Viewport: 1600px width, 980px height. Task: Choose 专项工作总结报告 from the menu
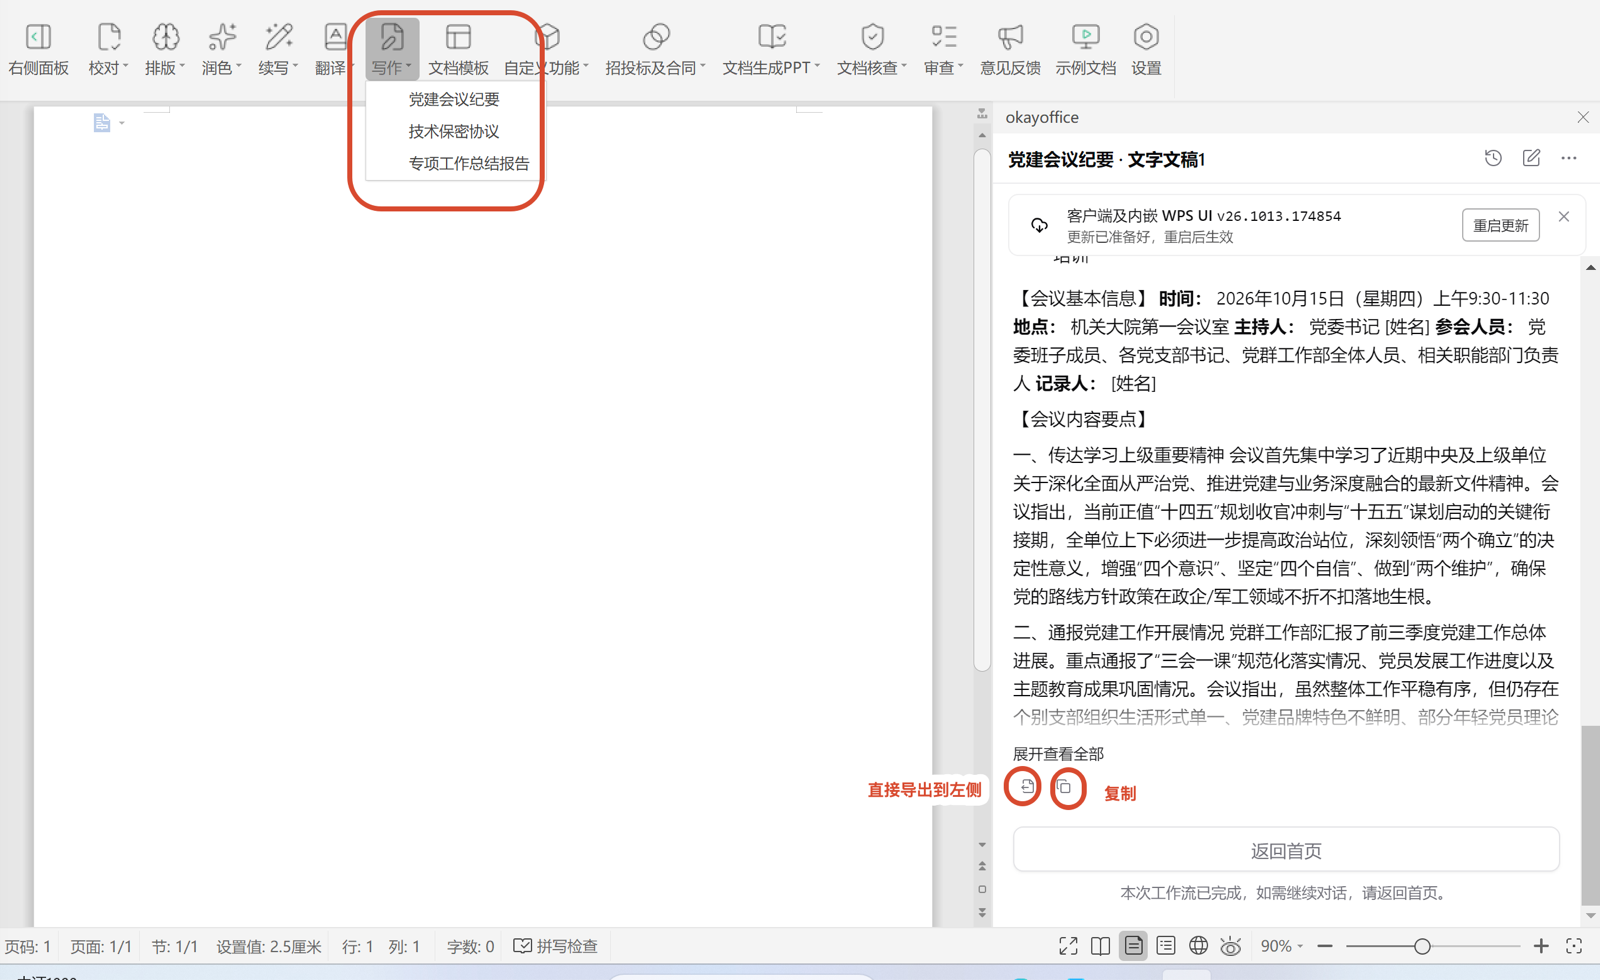[x=468, y=163]
